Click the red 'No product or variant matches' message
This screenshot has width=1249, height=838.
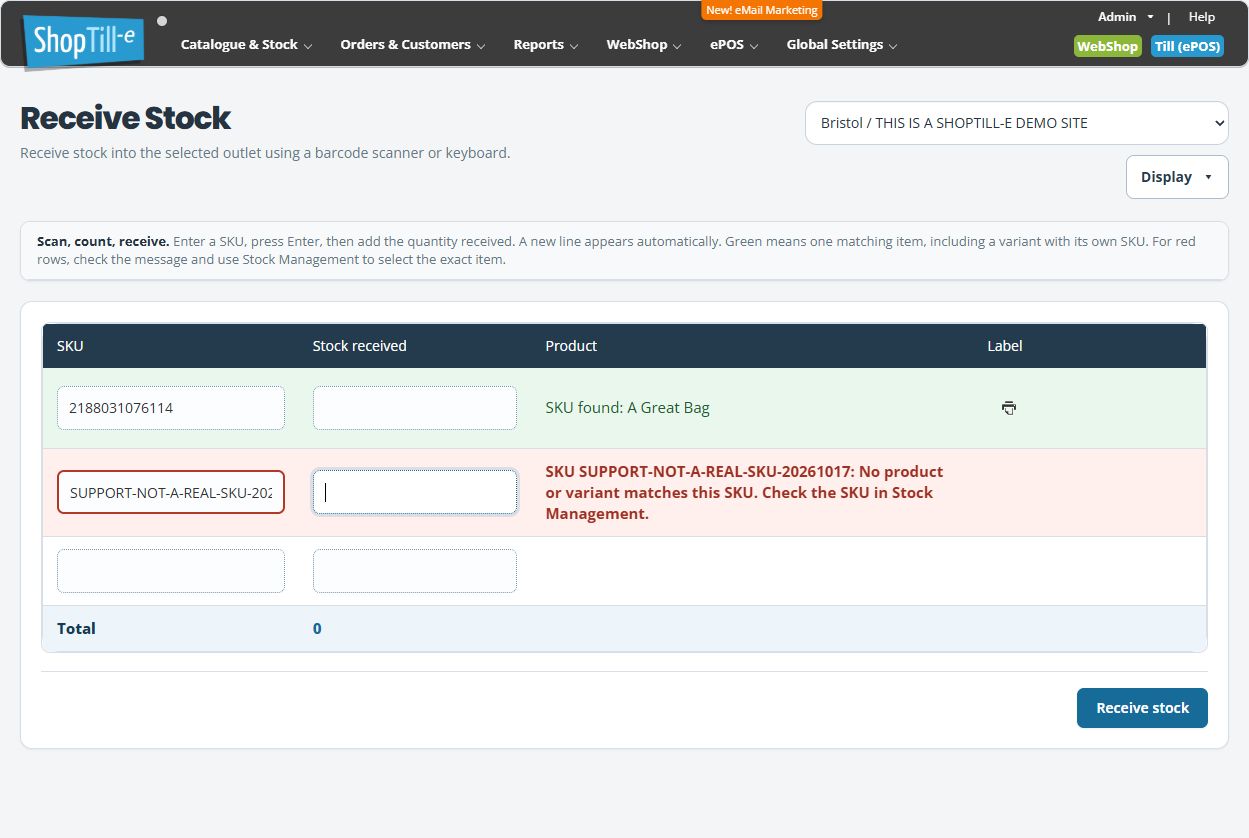744,492
